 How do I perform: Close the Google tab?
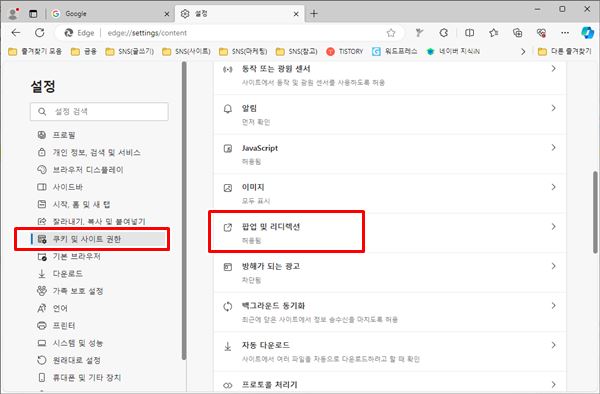[167, 14]
